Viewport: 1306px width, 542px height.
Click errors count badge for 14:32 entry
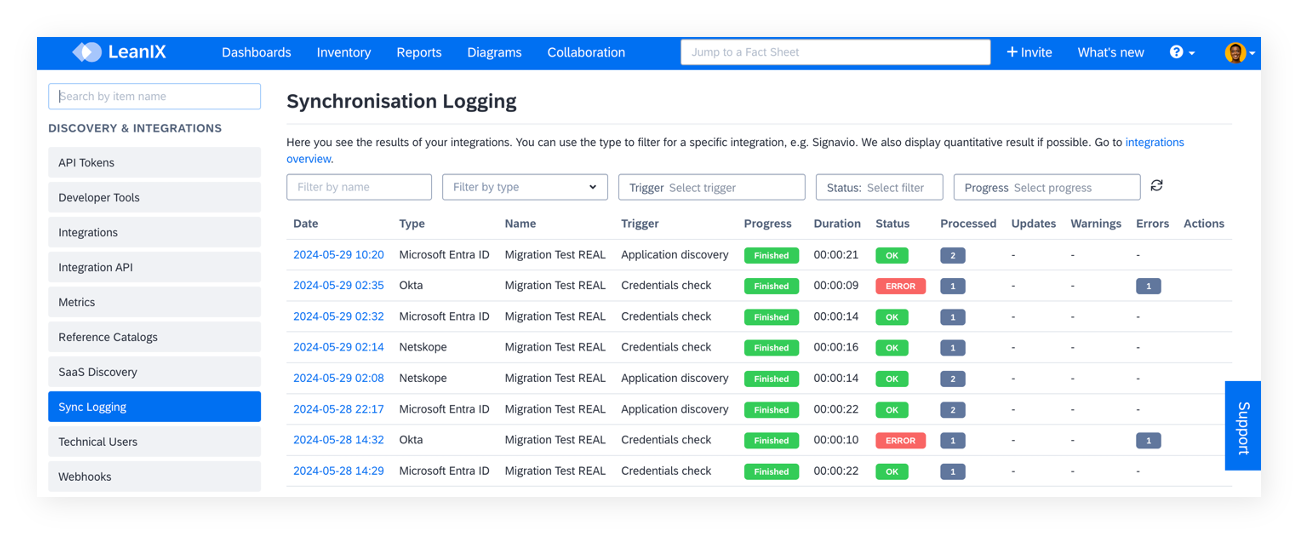1148,440
